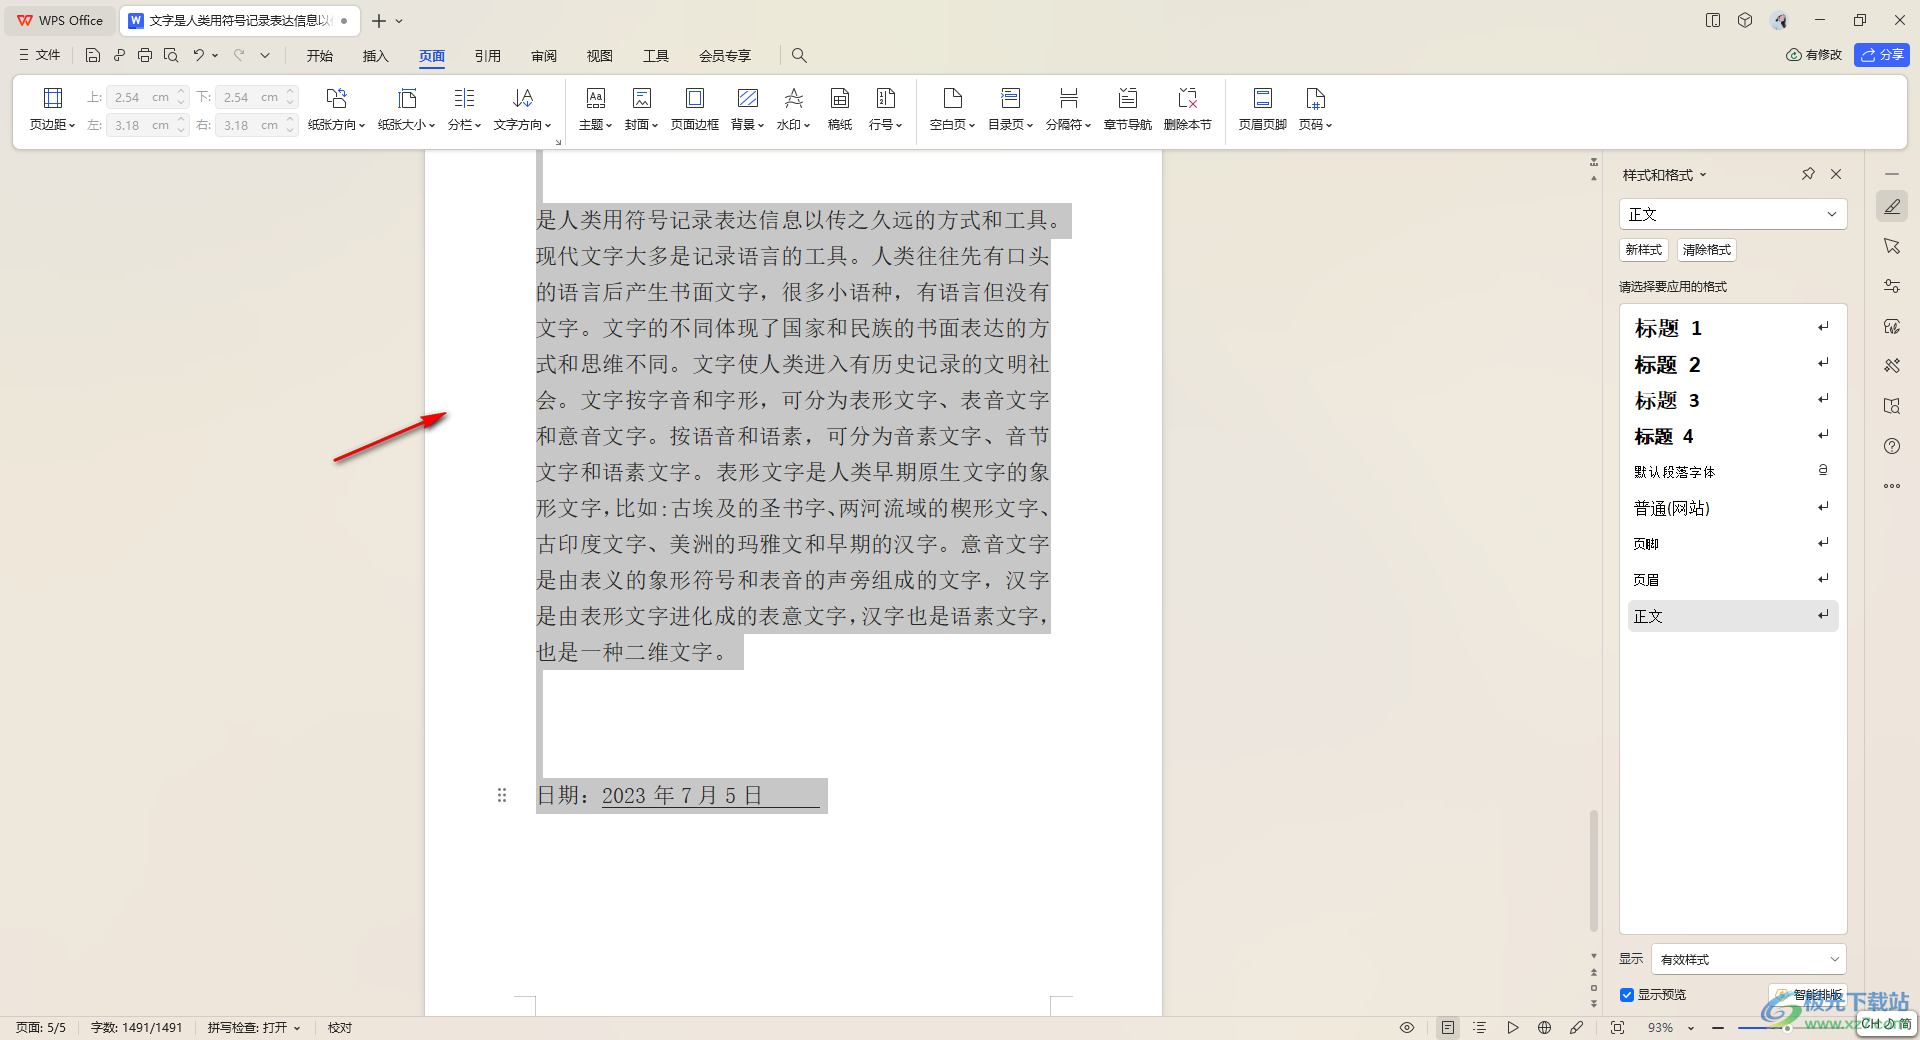
Task: Toggle full screen fit icon in status bar
Action: [x=1617, y=1027]
